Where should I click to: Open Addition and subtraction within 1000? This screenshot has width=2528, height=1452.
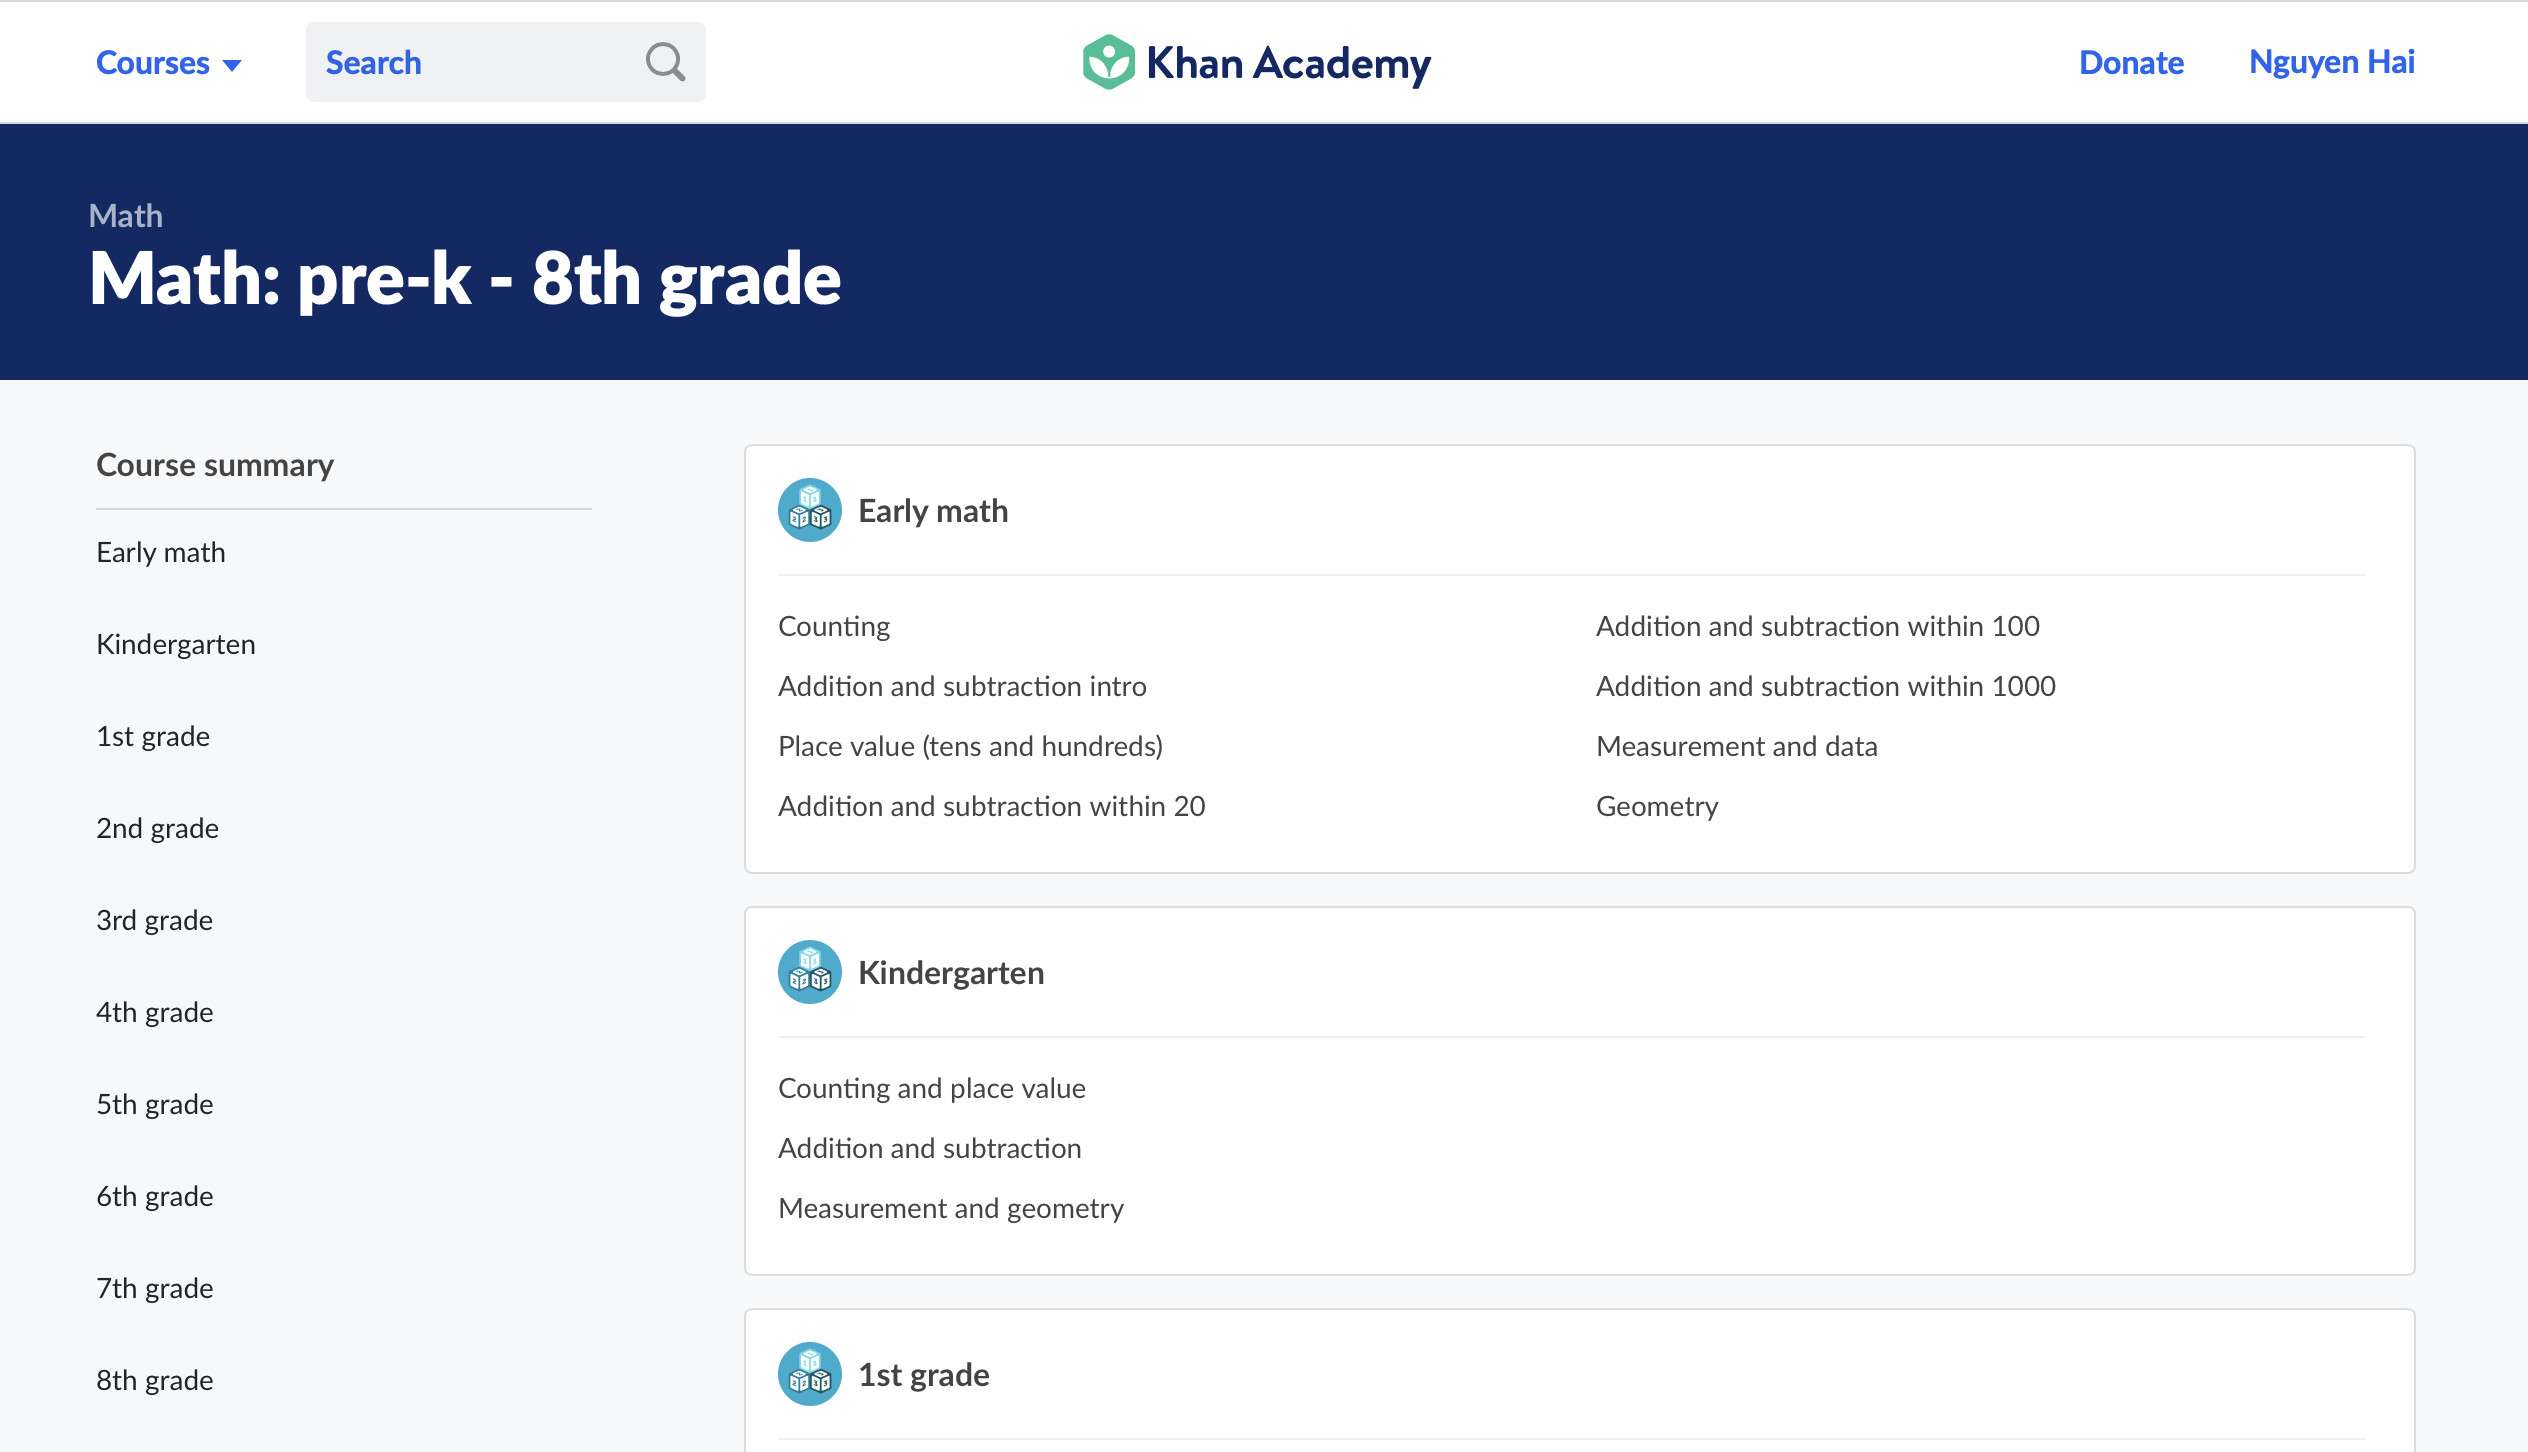click(x=1825, y=686)
